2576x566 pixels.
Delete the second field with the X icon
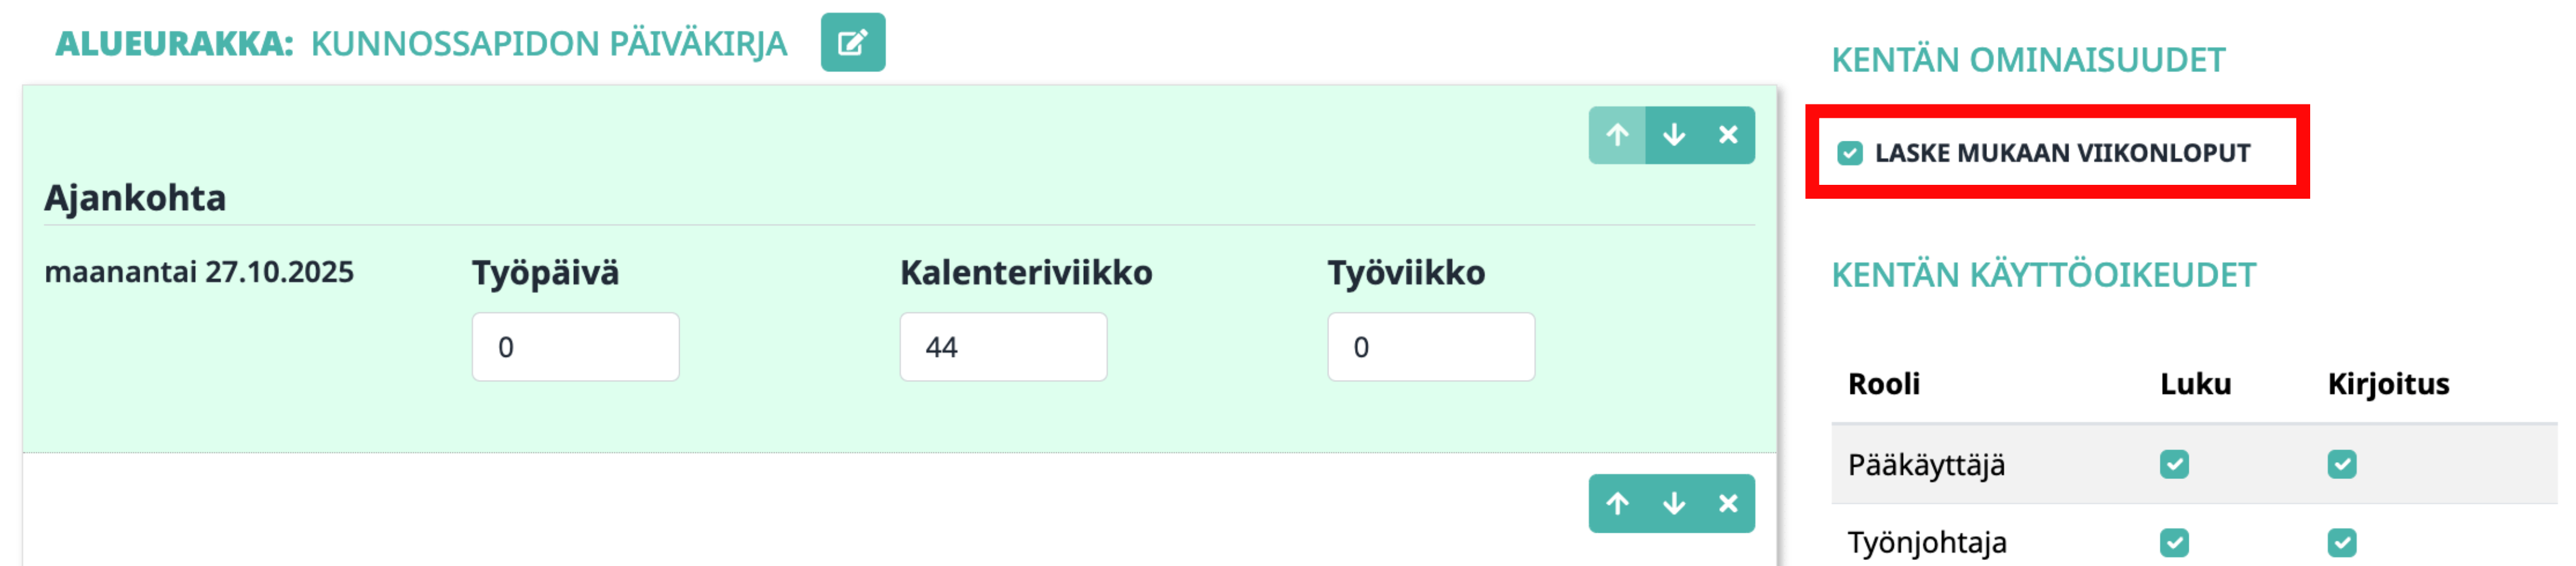pos(1727,503)
